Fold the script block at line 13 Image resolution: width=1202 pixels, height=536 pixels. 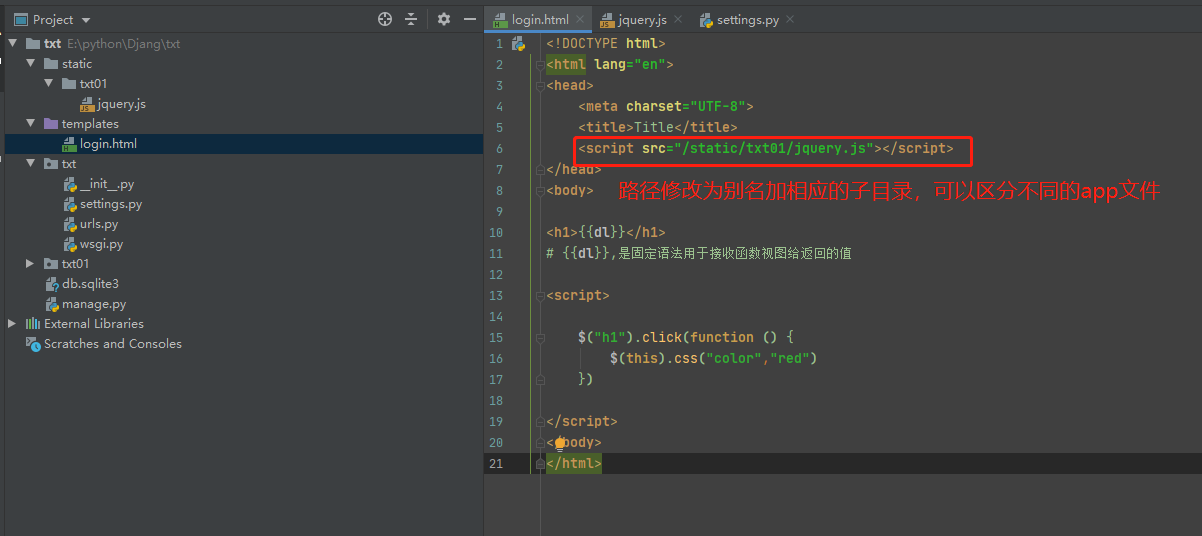pyautogui.click(x=540, y=296)
